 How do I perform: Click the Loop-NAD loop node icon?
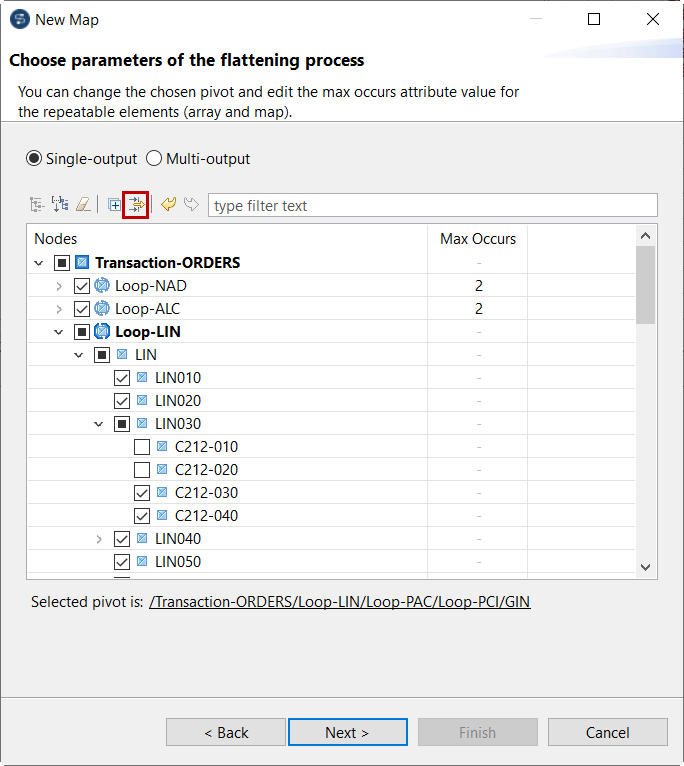[102, 286]
